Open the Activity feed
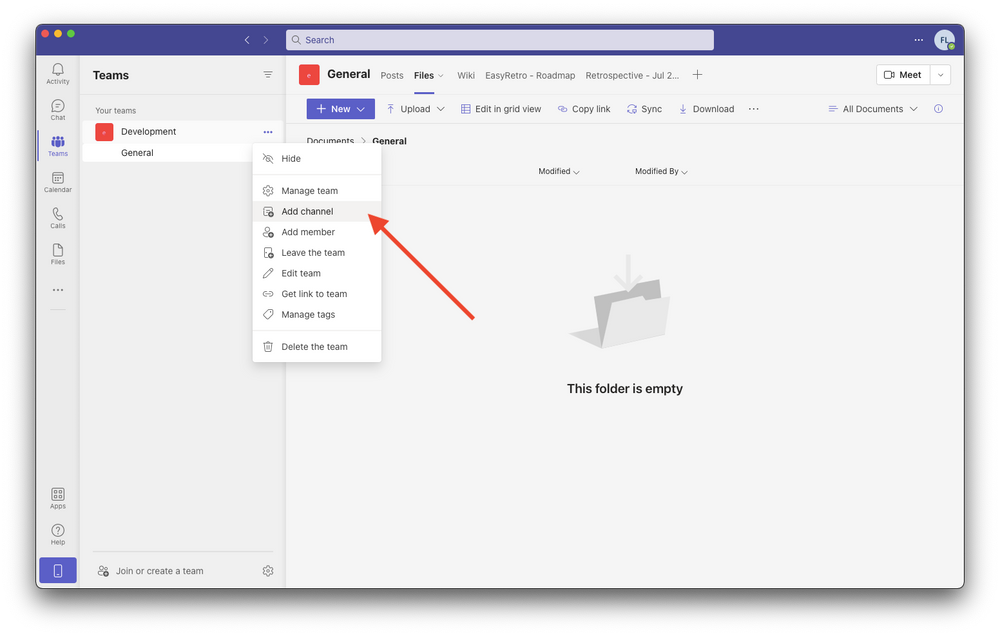The width and height of the screenshot is (1000, 636). [57, 73]
